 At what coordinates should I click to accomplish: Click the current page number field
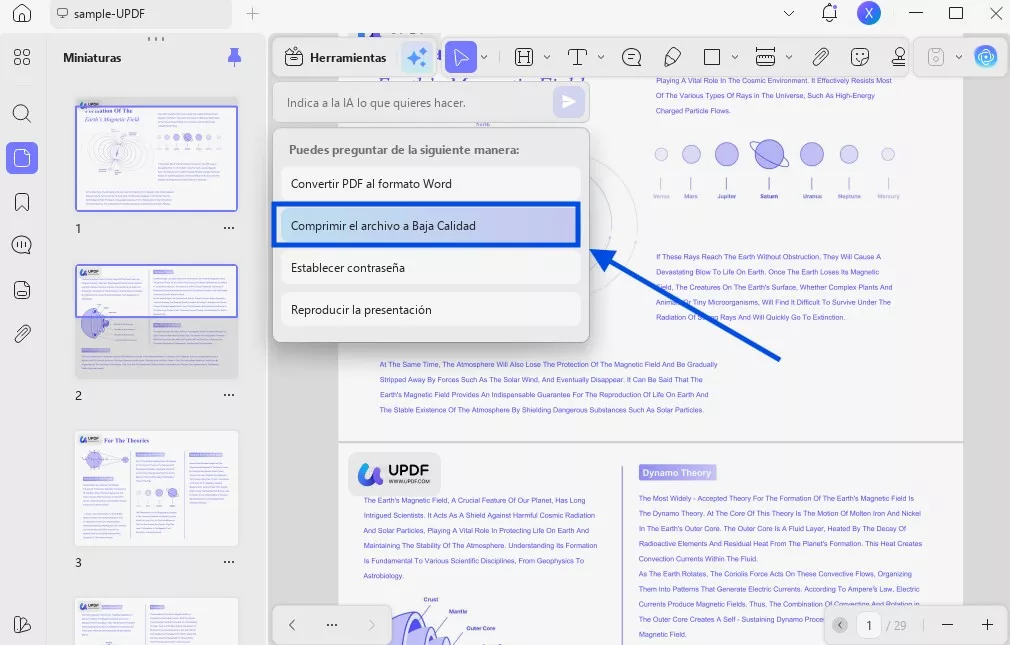869,625
